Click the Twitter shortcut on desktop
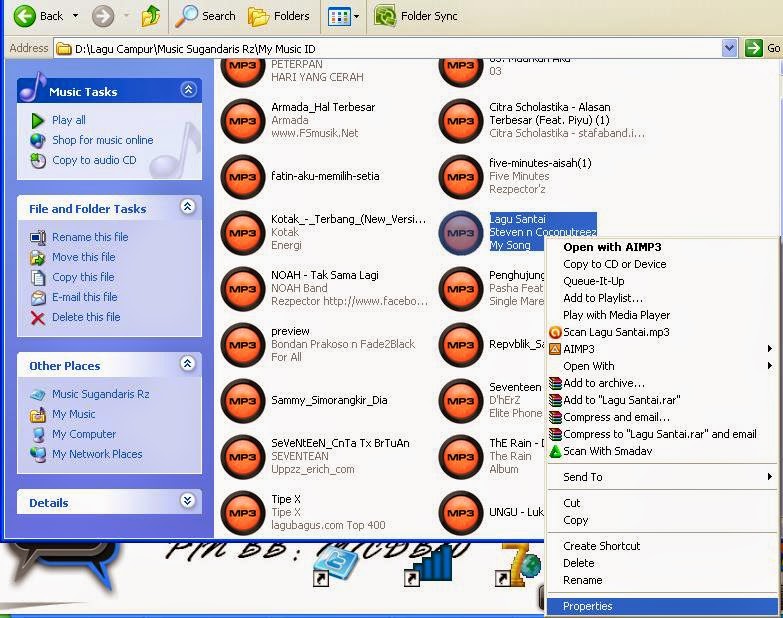The height and width of the screenshot is (618, 783). coord(334,565)
